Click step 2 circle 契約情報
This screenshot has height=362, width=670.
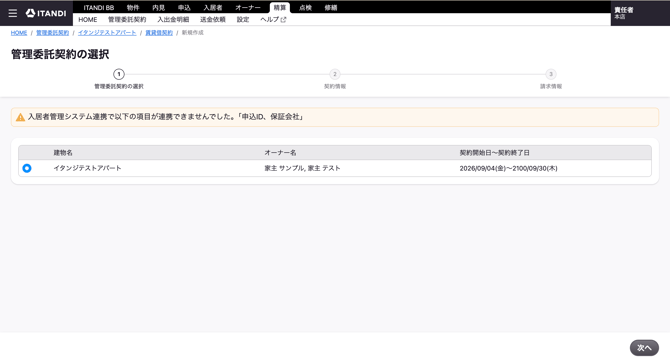pyautogui.click(x=335, y=74)
